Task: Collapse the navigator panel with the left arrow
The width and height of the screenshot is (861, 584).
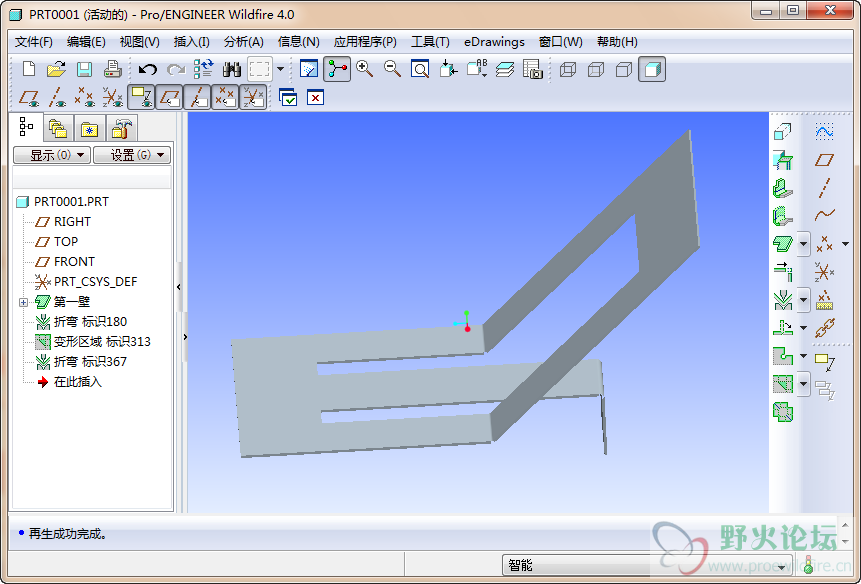Action: click(x=179, y=287)
